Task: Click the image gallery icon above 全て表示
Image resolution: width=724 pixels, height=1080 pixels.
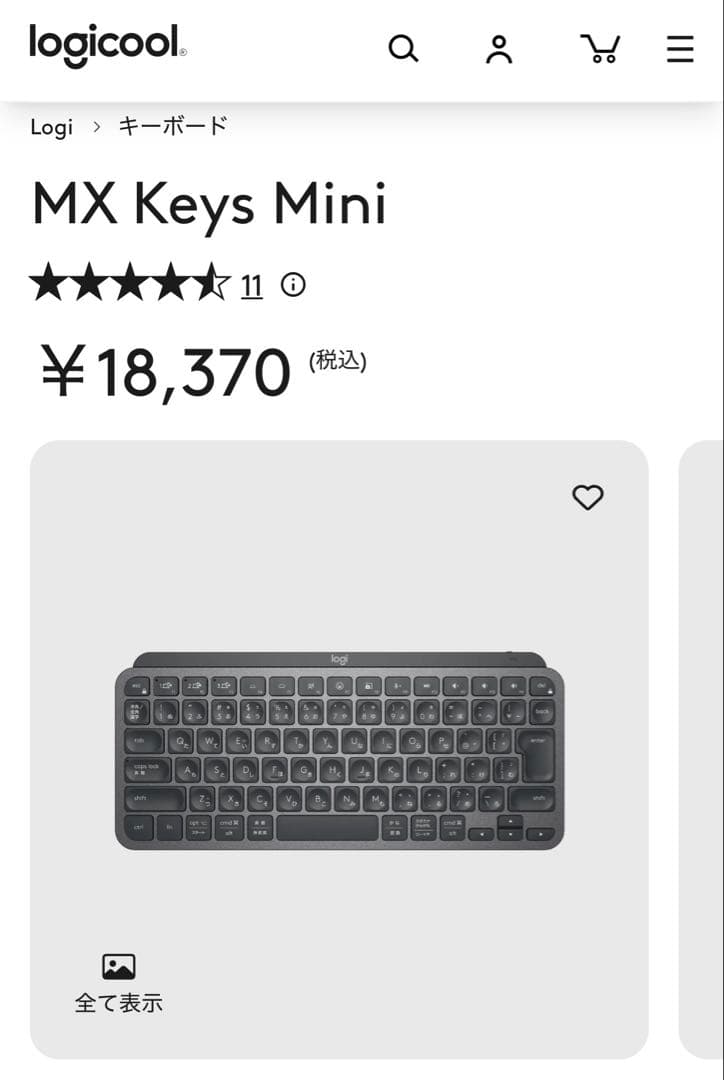Action: pos(120,964)
